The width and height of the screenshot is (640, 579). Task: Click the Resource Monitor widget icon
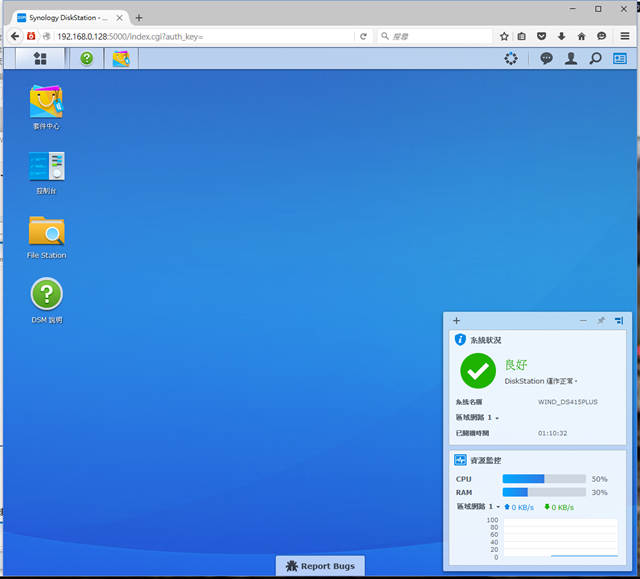(460, 460)
